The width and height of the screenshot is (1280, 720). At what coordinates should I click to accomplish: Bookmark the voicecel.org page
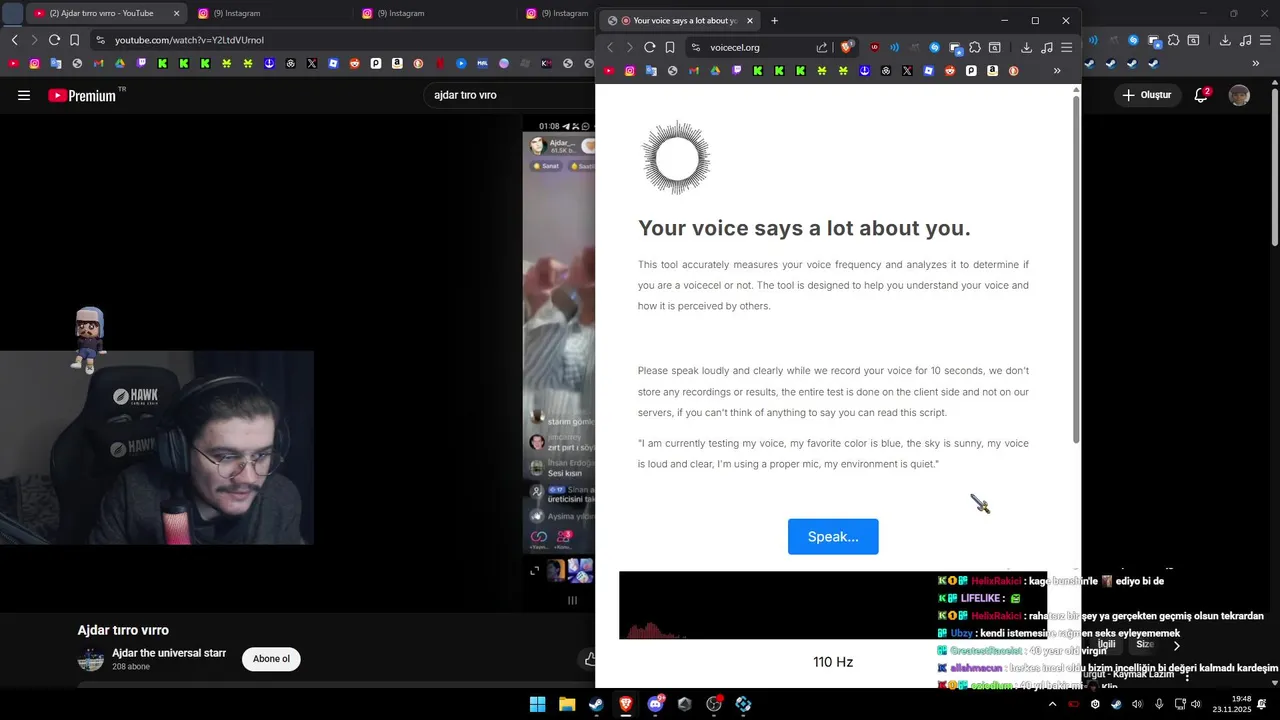[670, 47]
